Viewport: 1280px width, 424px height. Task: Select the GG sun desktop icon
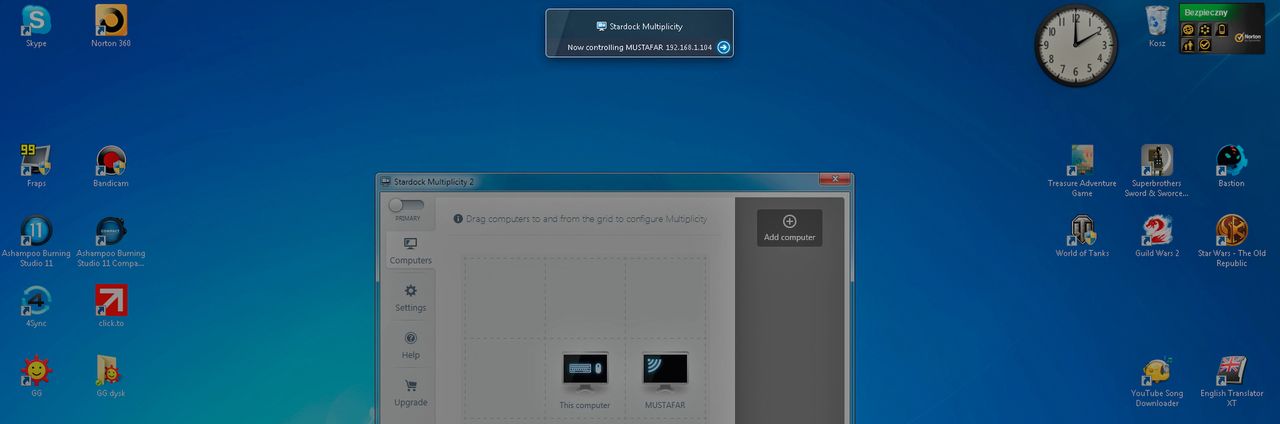point(36,377)
